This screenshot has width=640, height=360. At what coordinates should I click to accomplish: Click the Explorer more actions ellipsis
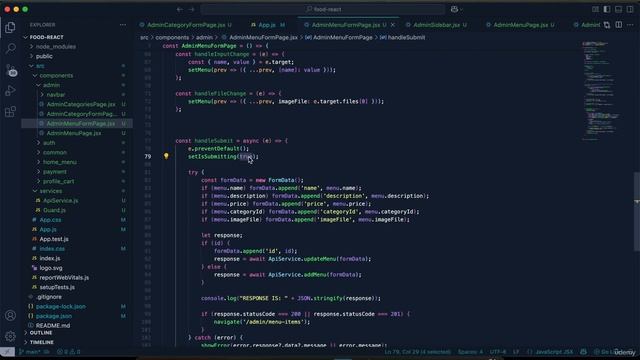(x=123, y=25)
